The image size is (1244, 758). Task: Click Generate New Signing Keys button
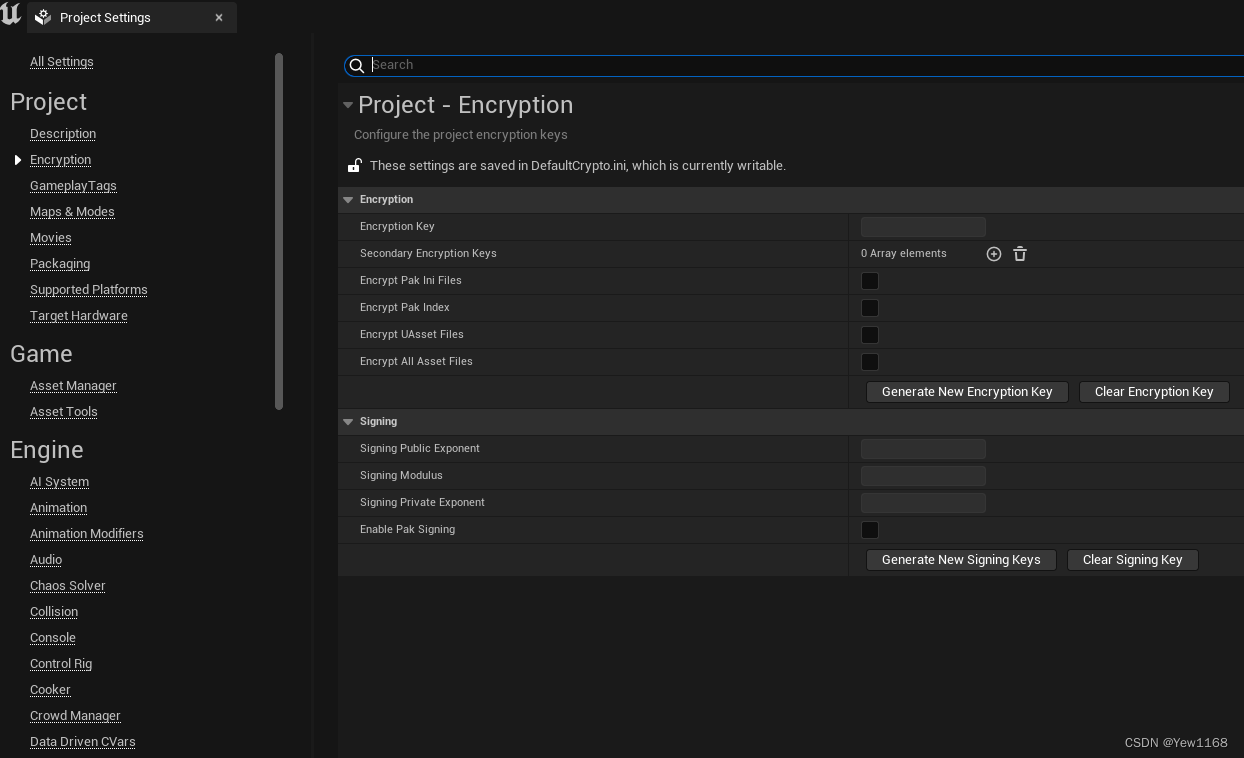tap(961, 560)
